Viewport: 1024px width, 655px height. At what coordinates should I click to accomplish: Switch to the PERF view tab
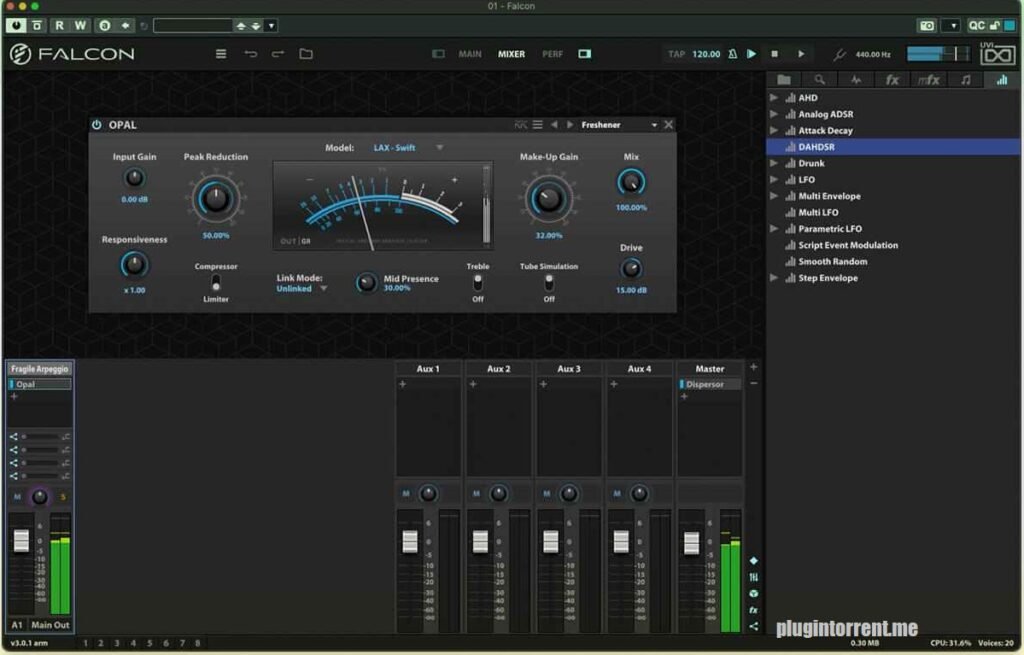(x=552, y=54)
